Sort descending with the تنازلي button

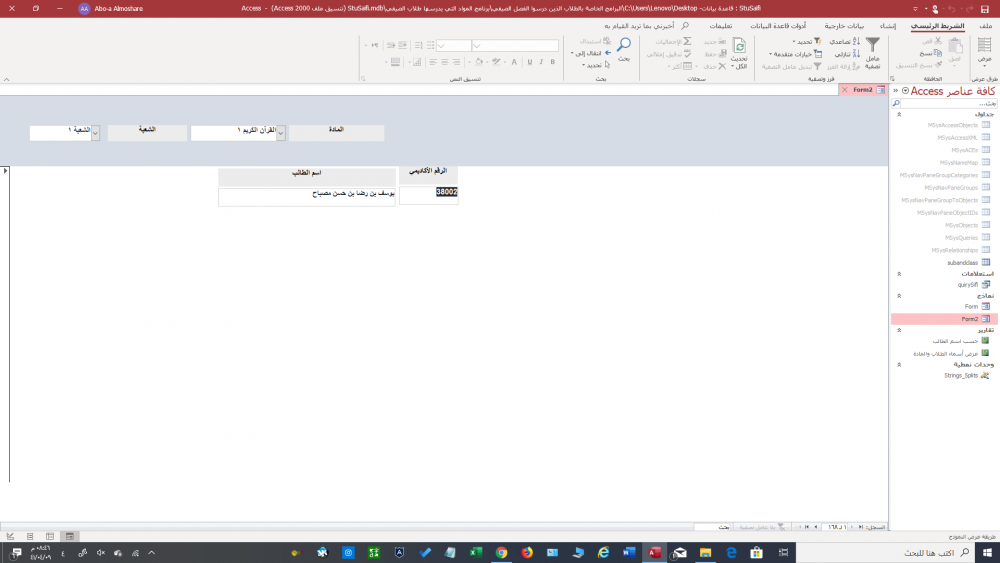pos(847,54)
